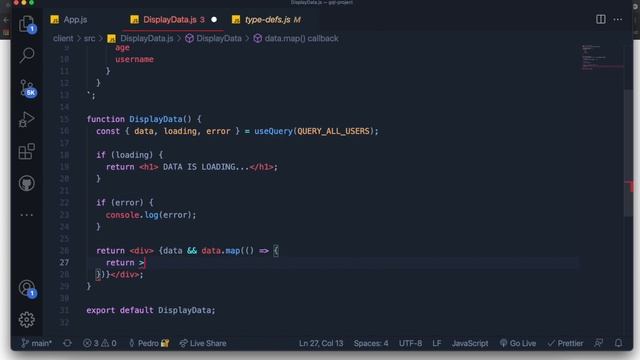Go to line via Ln 27, Col 13
The width and height of the screenshot is (640, 360).
(321, 343)
